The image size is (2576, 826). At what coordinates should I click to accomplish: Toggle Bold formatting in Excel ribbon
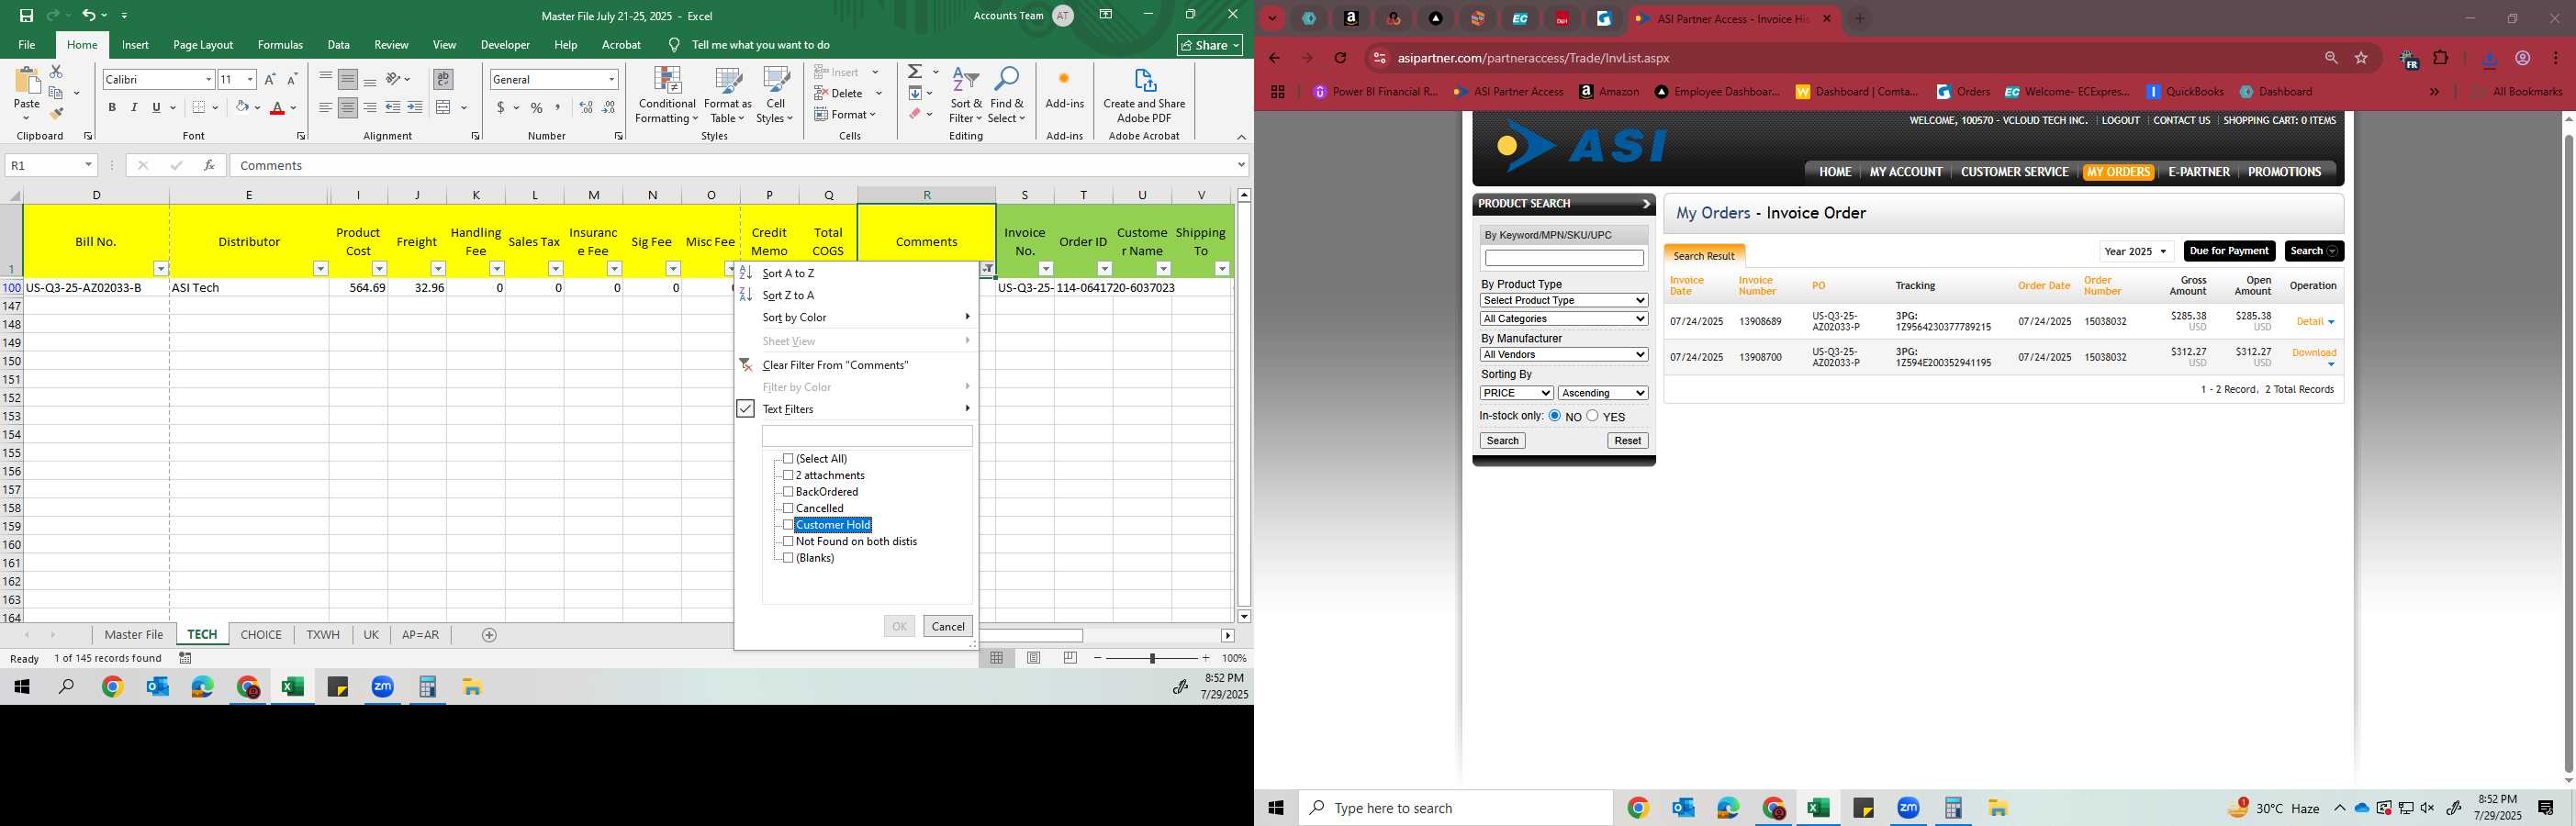click(x=112, y=107)
